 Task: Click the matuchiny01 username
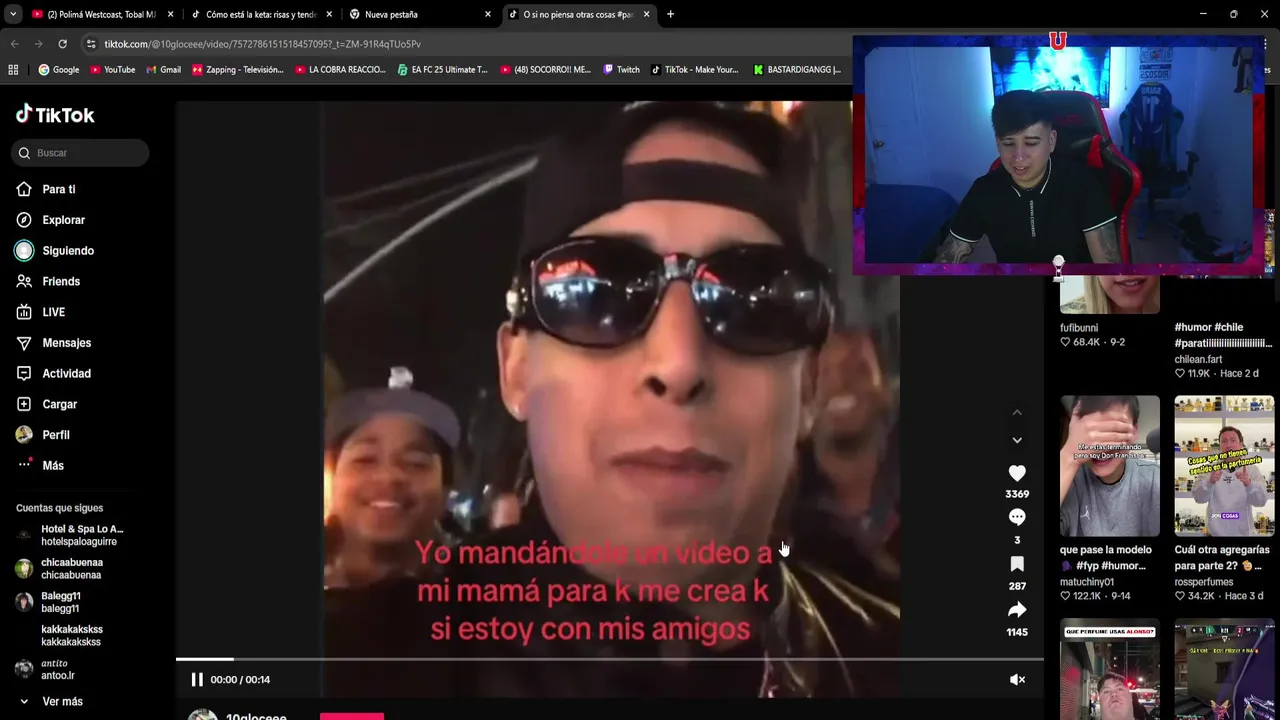(1087, 582)
